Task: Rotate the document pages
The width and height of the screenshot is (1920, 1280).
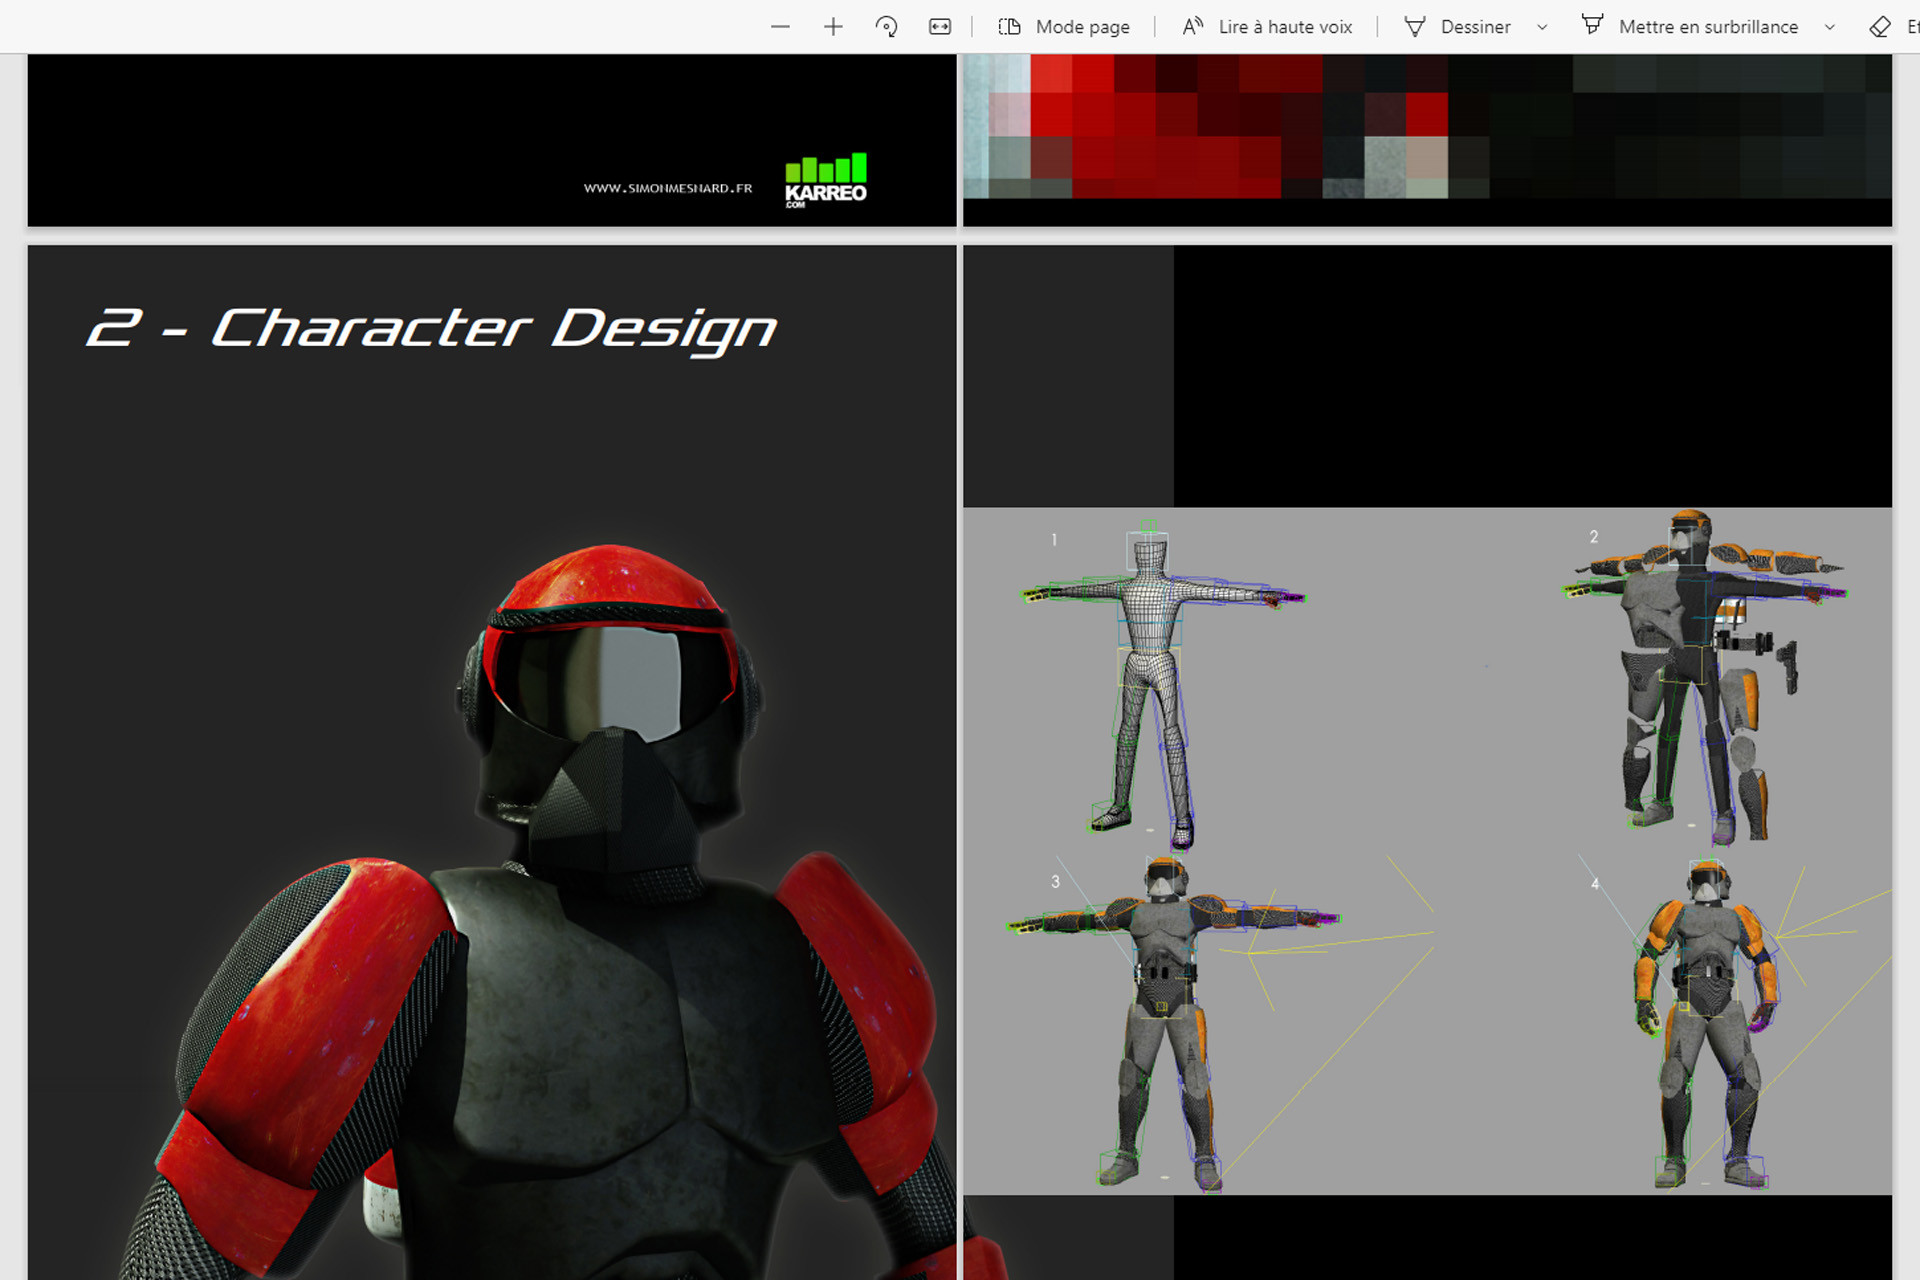Action: pyautogui.click(x=886, y=27)
